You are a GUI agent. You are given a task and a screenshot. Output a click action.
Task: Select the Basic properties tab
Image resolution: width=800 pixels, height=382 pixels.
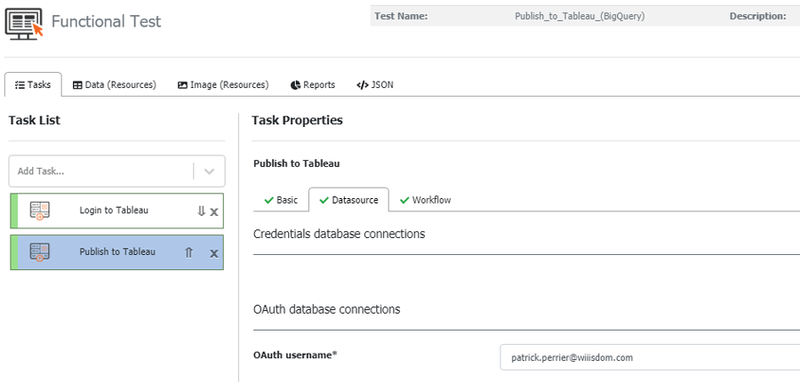coord(281,200)
